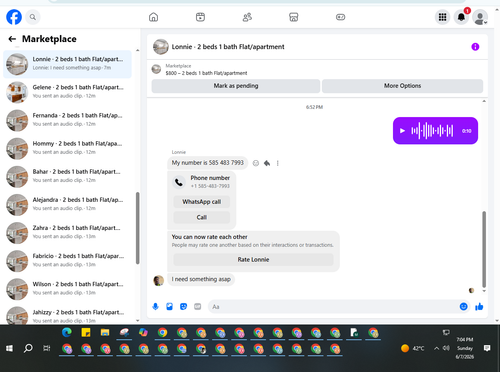Open Windows action center notifications
Image resolution: width=500 pixels, height=372 pixels.
click(x=487, y=348)
